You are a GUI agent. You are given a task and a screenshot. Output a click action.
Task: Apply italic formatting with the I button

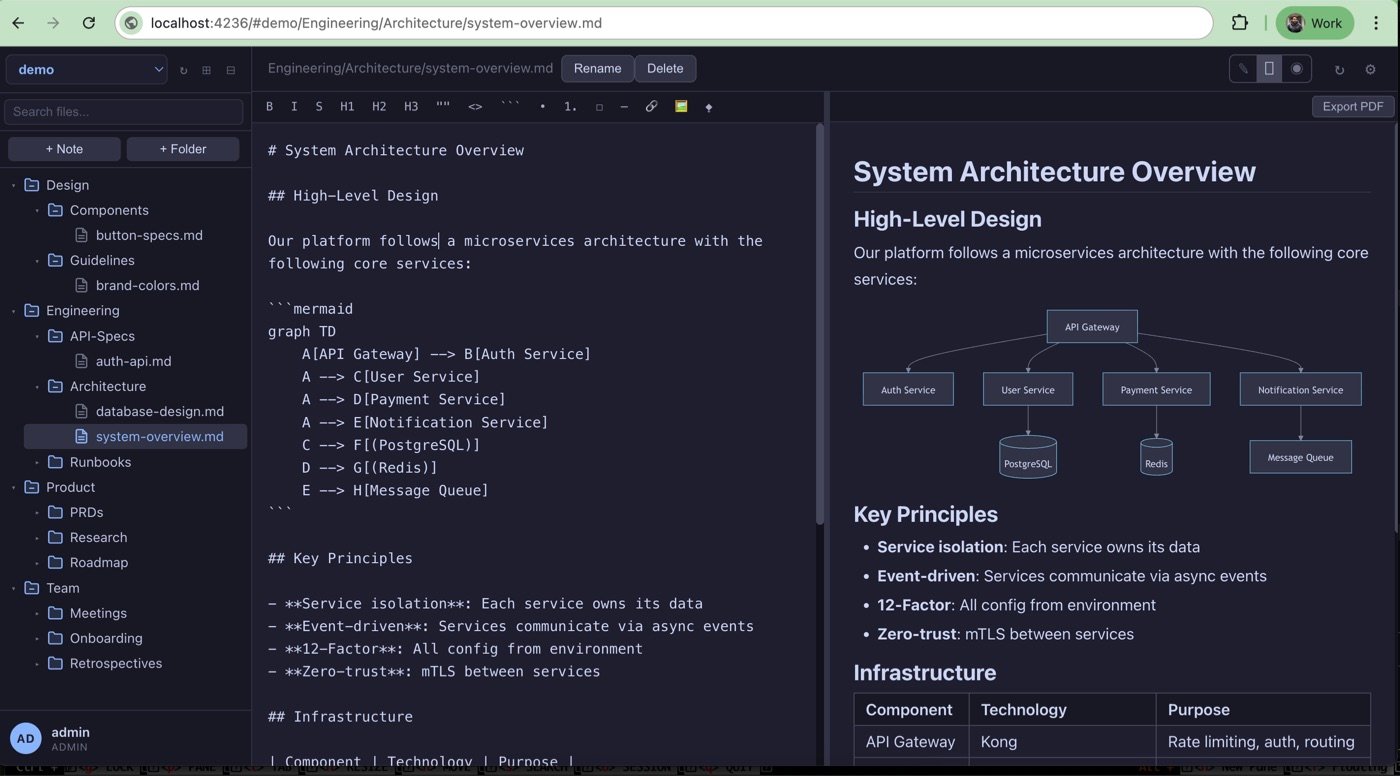pos(294,106)
